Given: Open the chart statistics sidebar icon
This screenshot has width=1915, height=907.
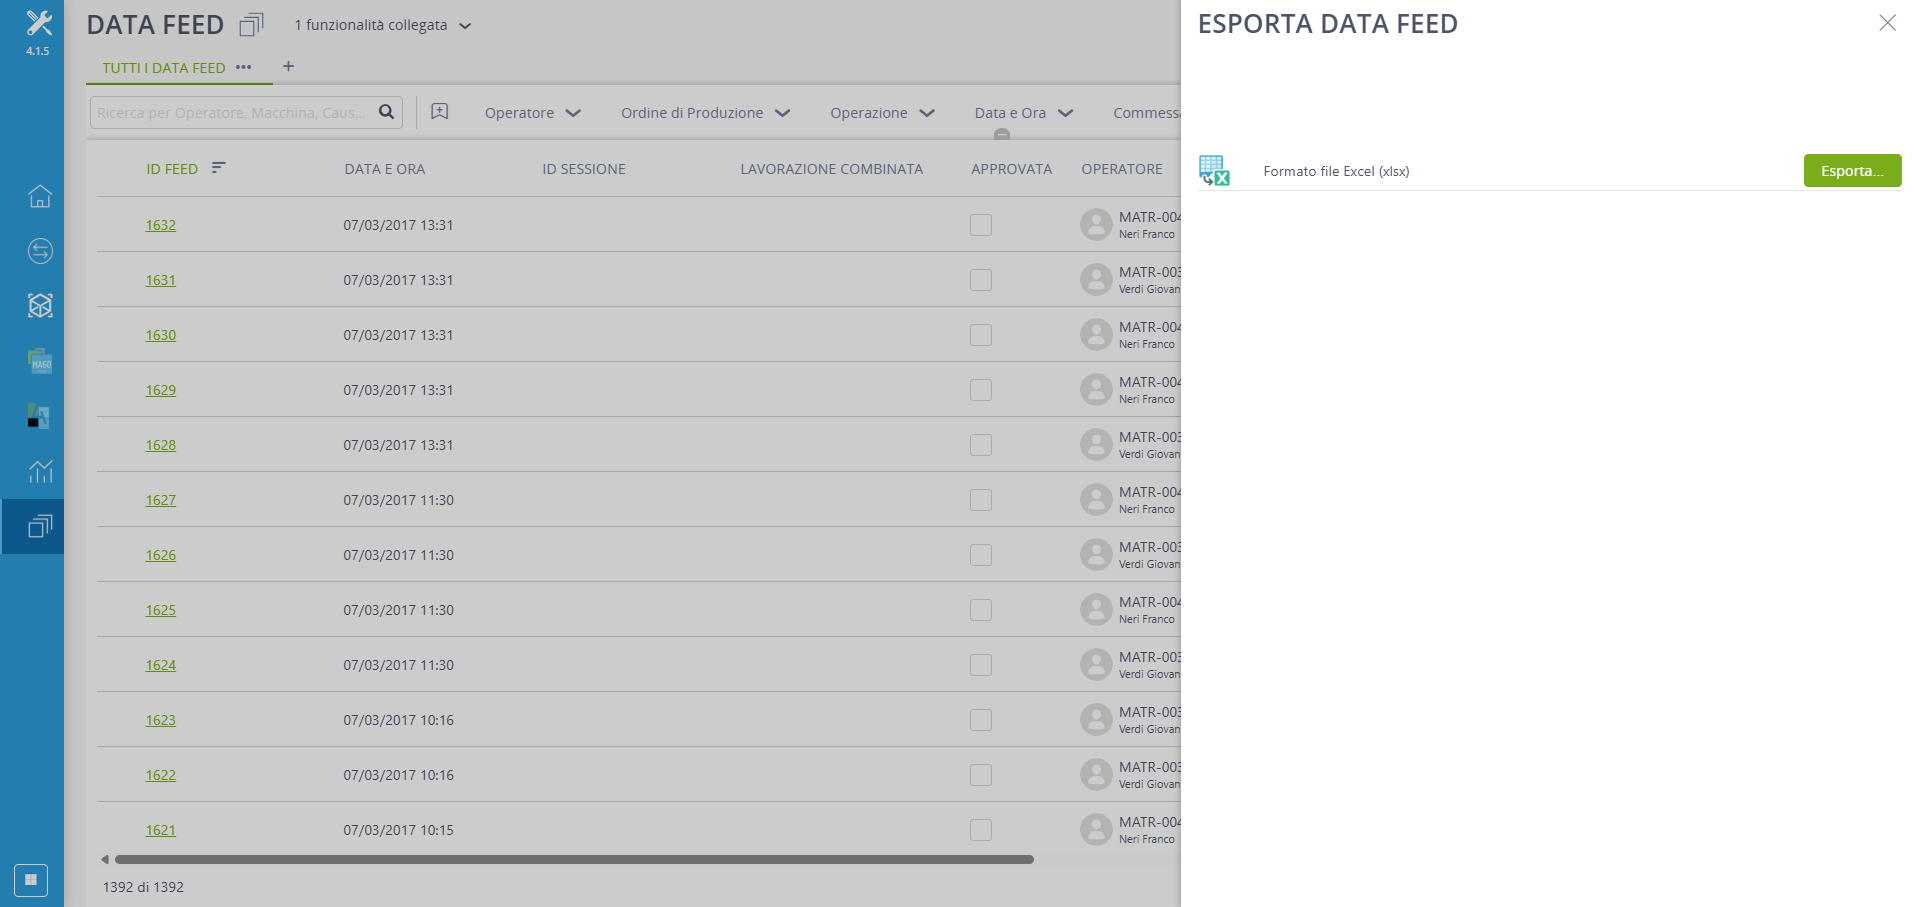Looking at the screenshot, I should click(40, 471).
